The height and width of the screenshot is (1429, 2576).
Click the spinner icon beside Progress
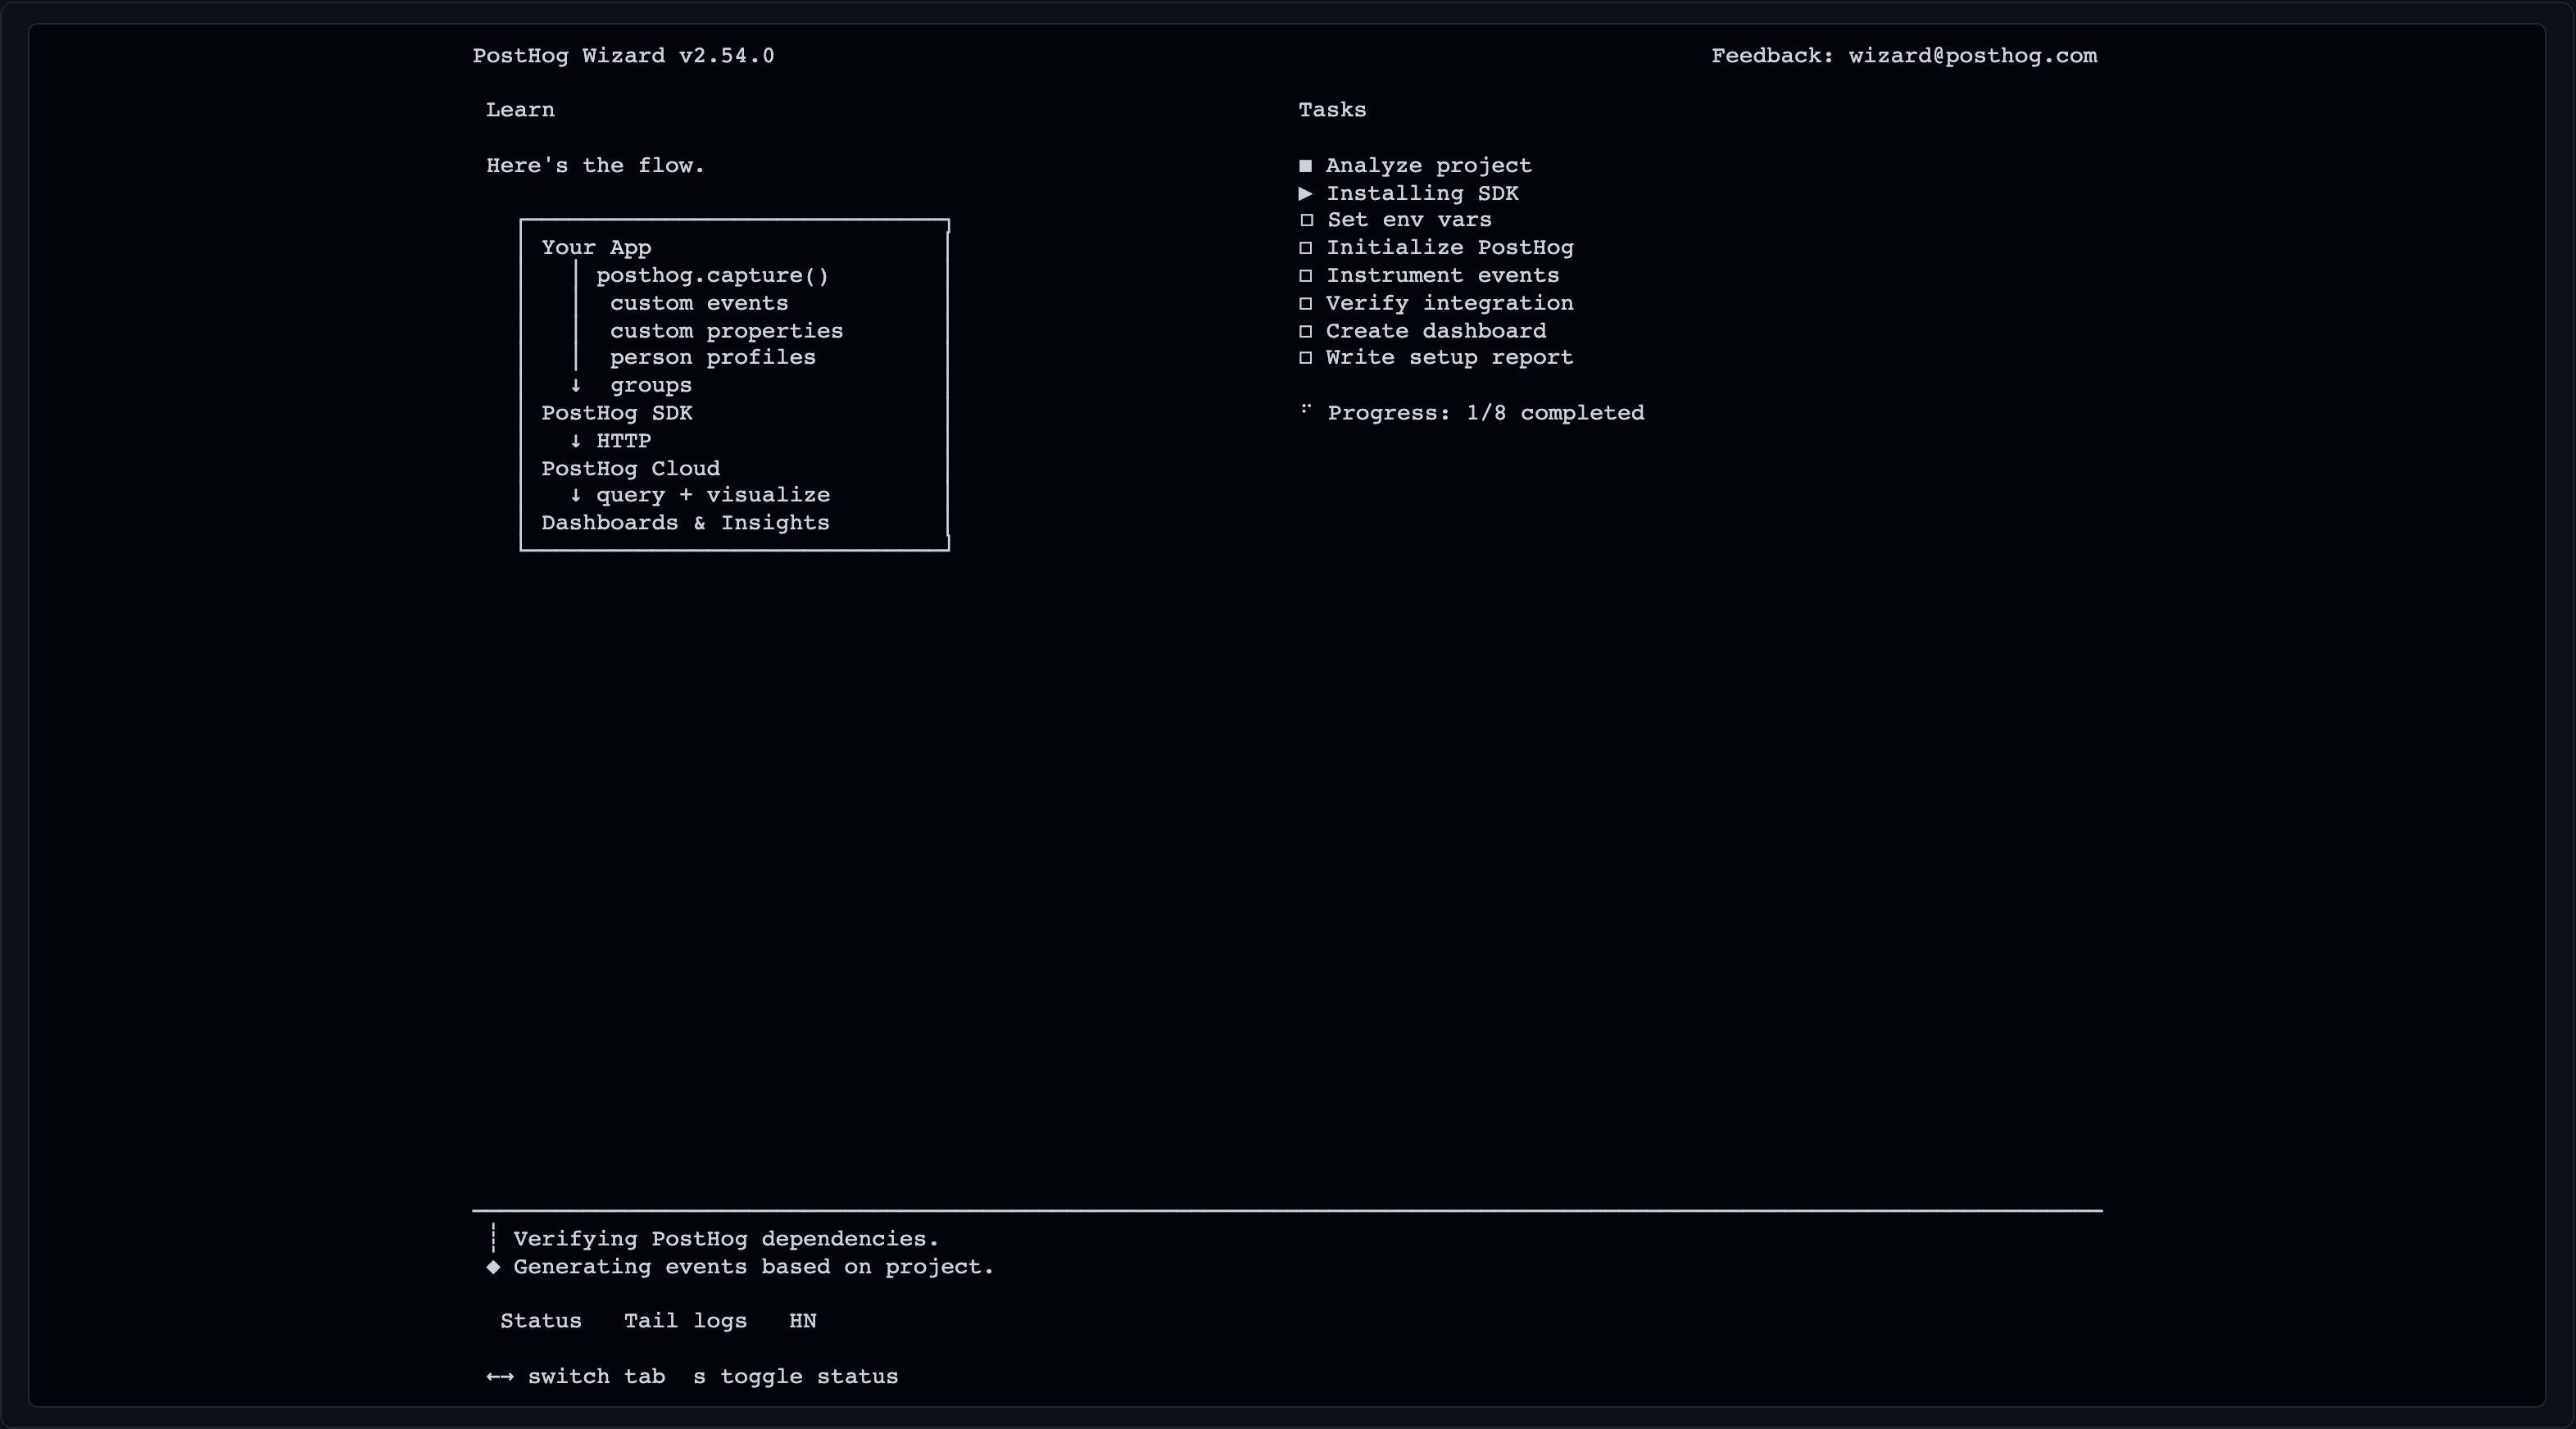(1305, 409)
